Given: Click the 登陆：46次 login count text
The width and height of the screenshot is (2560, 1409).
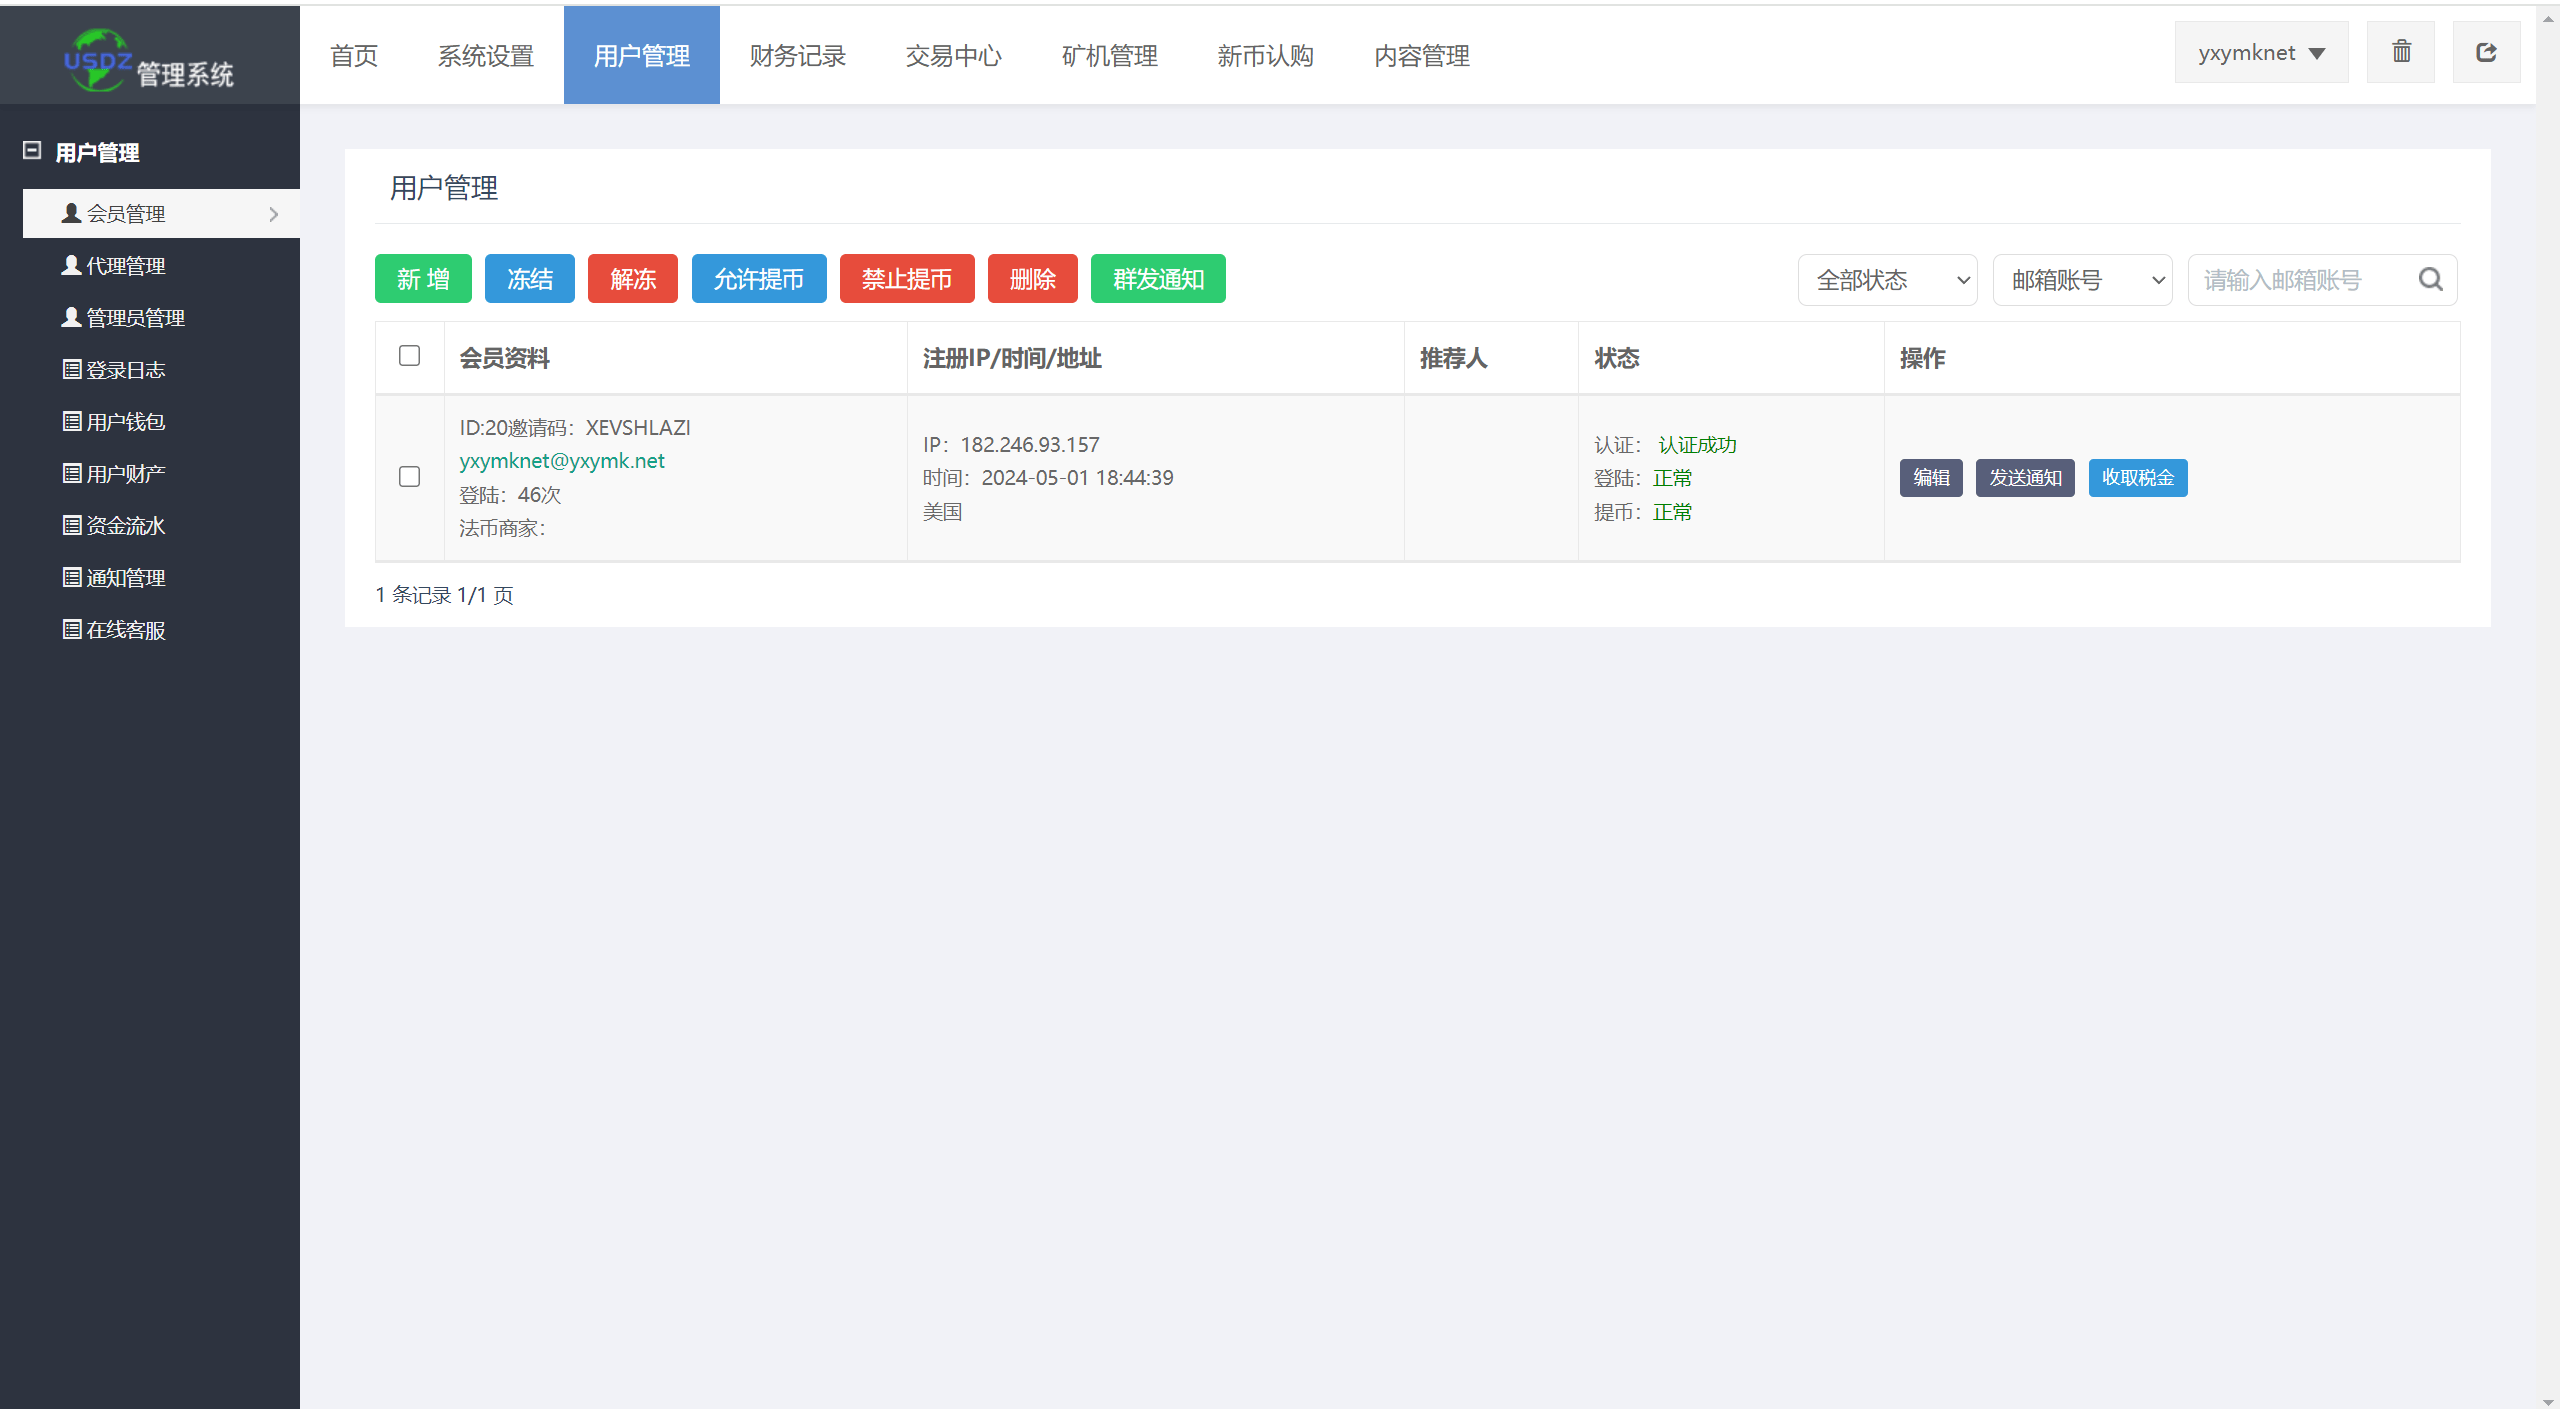Looking at the screenshot, I should click(x=510, y=495).
